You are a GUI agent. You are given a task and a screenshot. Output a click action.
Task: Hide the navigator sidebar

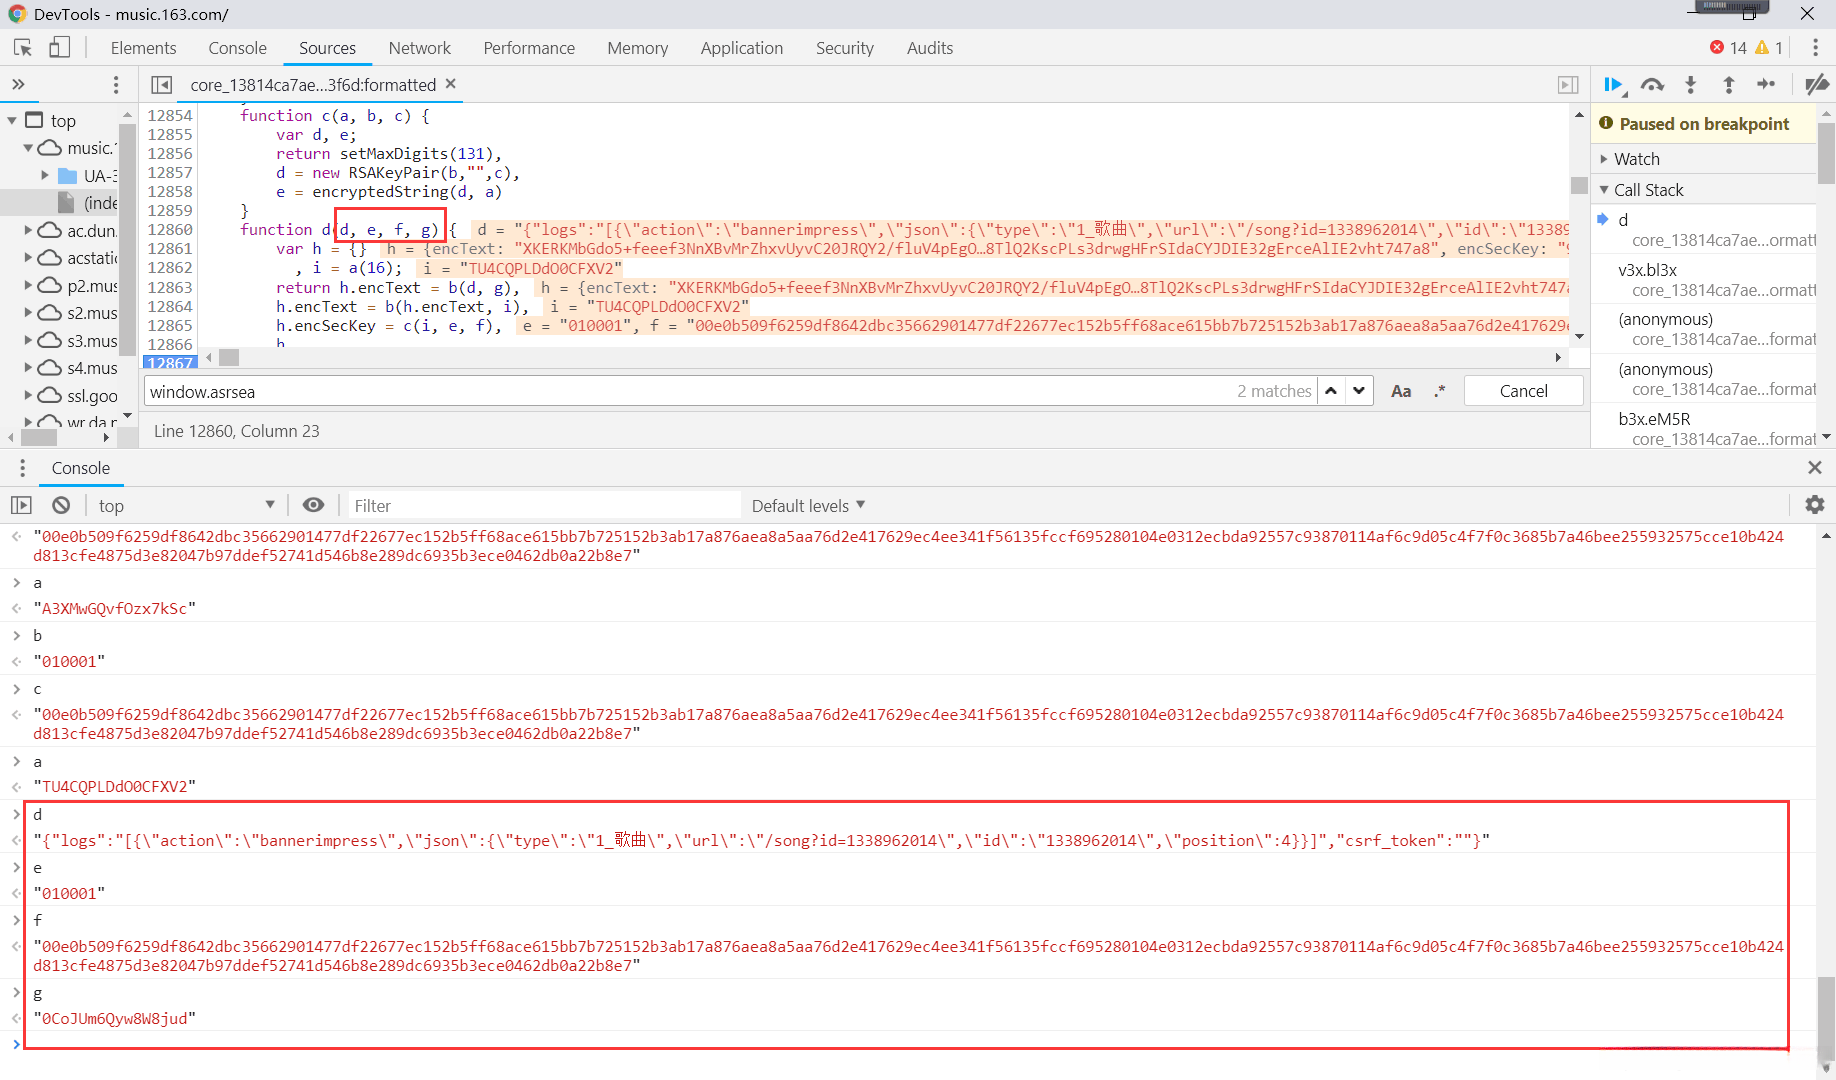coord(162,85)
